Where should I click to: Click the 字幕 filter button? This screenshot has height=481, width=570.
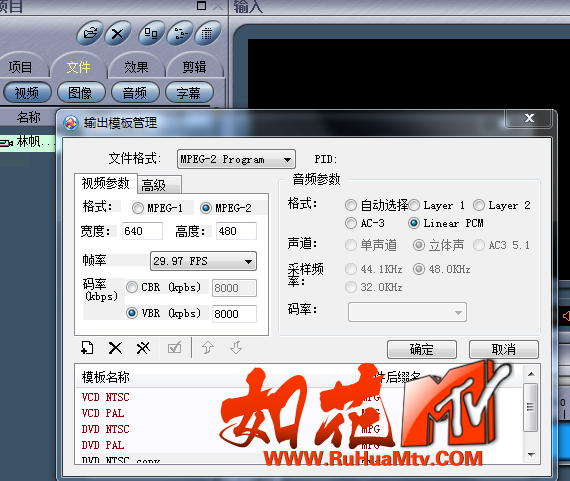(x=189, y=93)
